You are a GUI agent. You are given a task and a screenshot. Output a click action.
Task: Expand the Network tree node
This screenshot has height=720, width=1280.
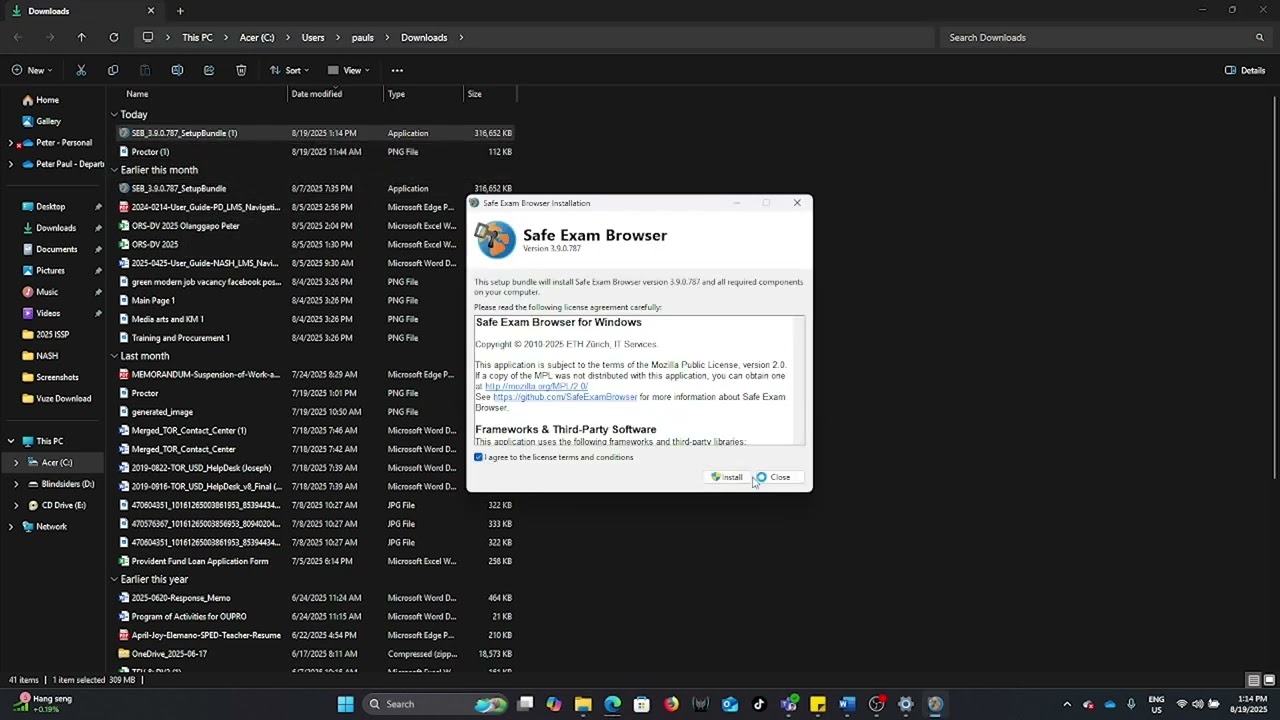pos(11,526)
